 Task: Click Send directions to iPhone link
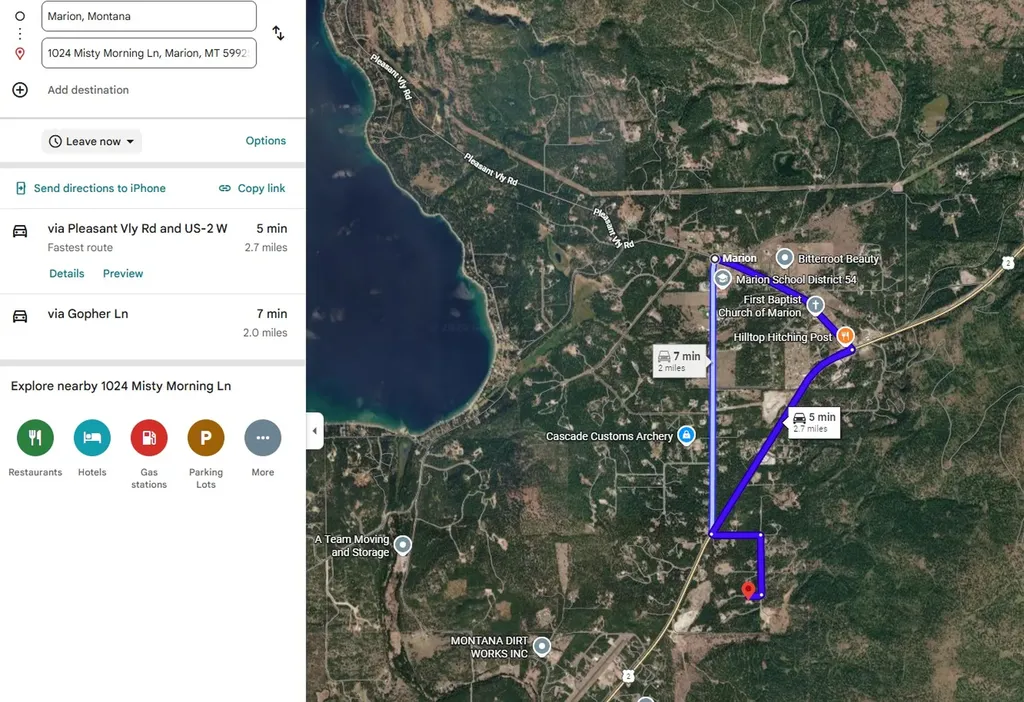tap(100, 188)
